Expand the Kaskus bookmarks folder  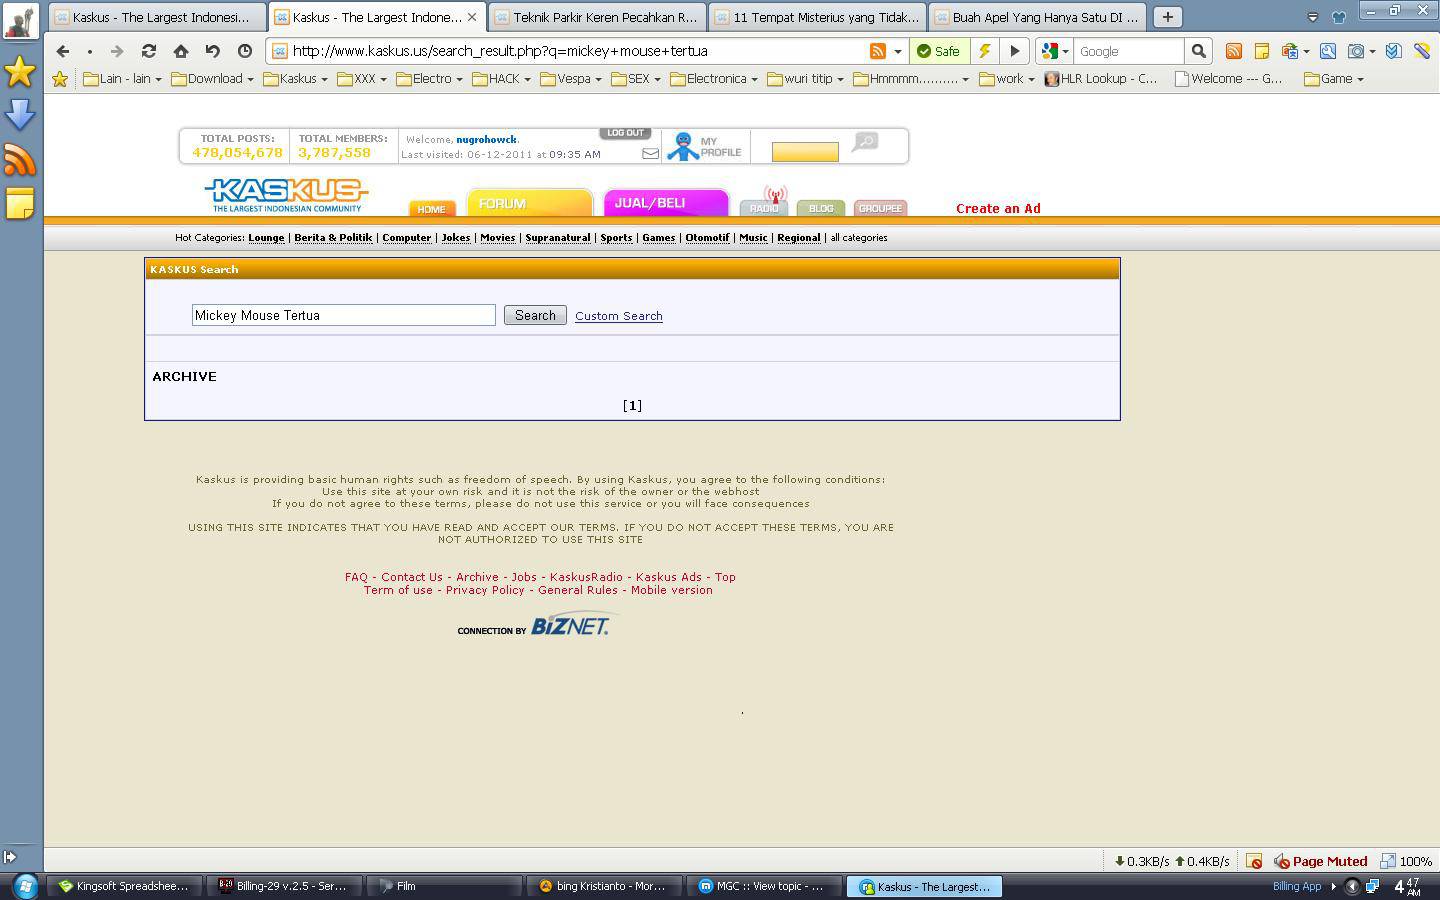tap(296, 79)
